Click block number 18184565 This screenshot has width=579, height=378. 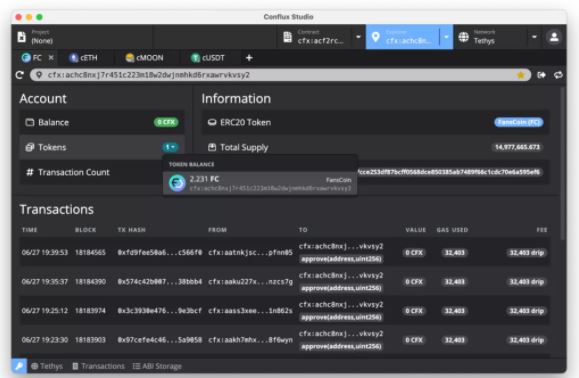tap(90, 252)
